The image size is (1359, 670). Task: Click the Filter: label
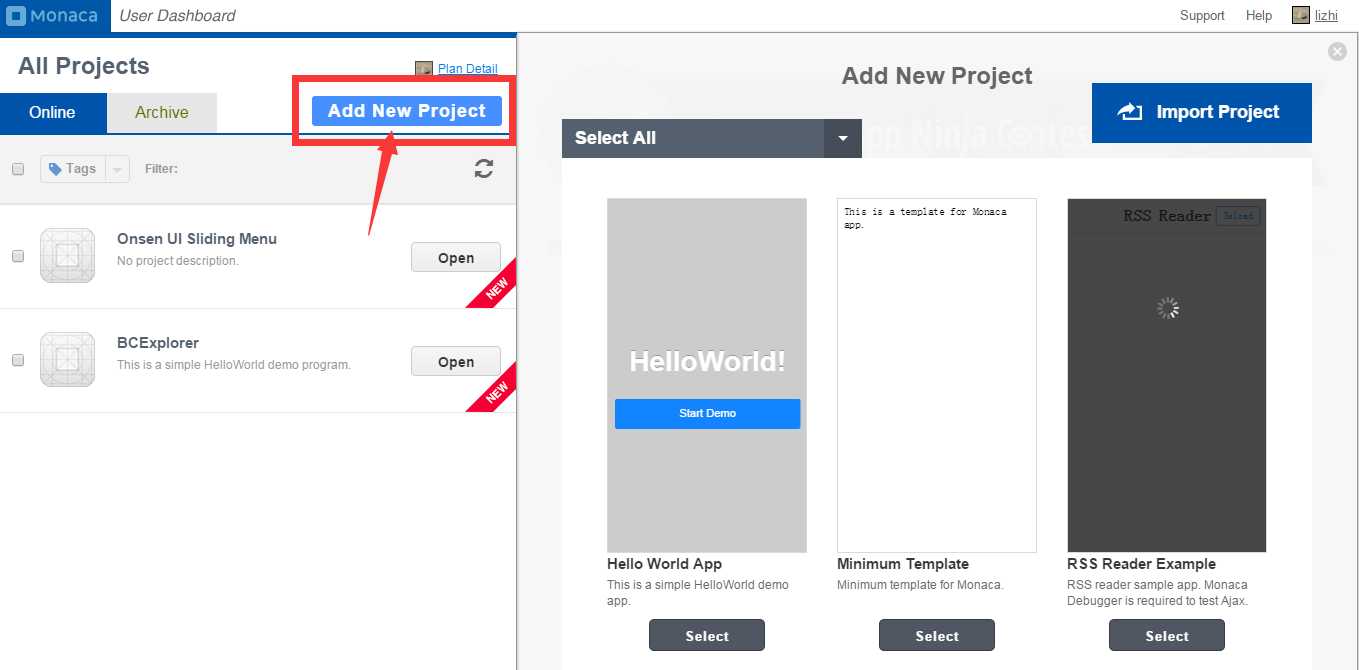(161, 169)
